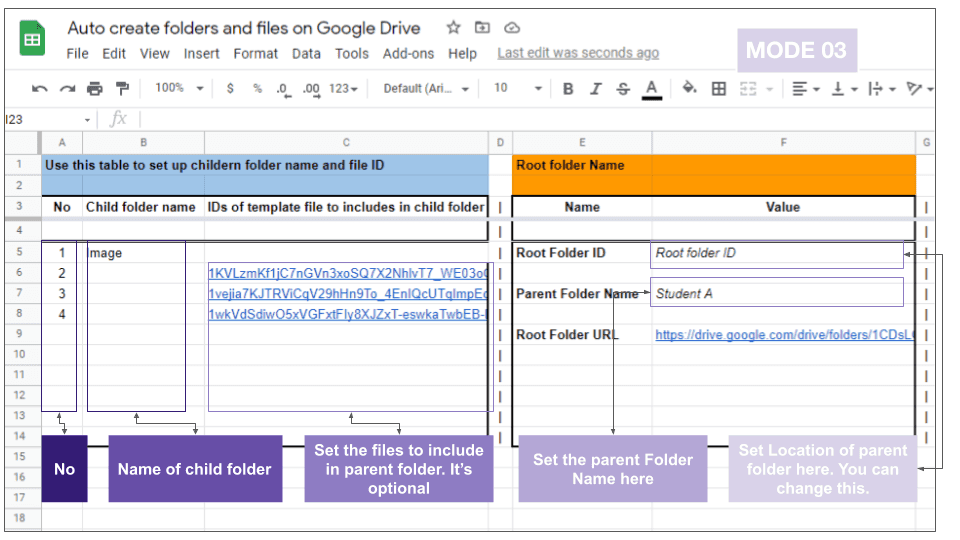The height and width of the screenshot is (540, 960).
Task: Open the Format menu
Action: (256, 54)
